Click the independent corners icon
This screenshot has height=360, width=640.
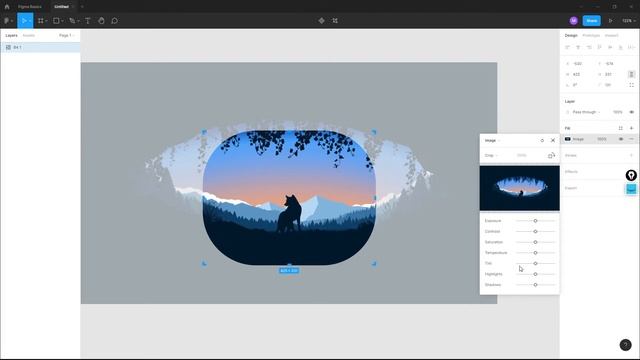(631, 85)
